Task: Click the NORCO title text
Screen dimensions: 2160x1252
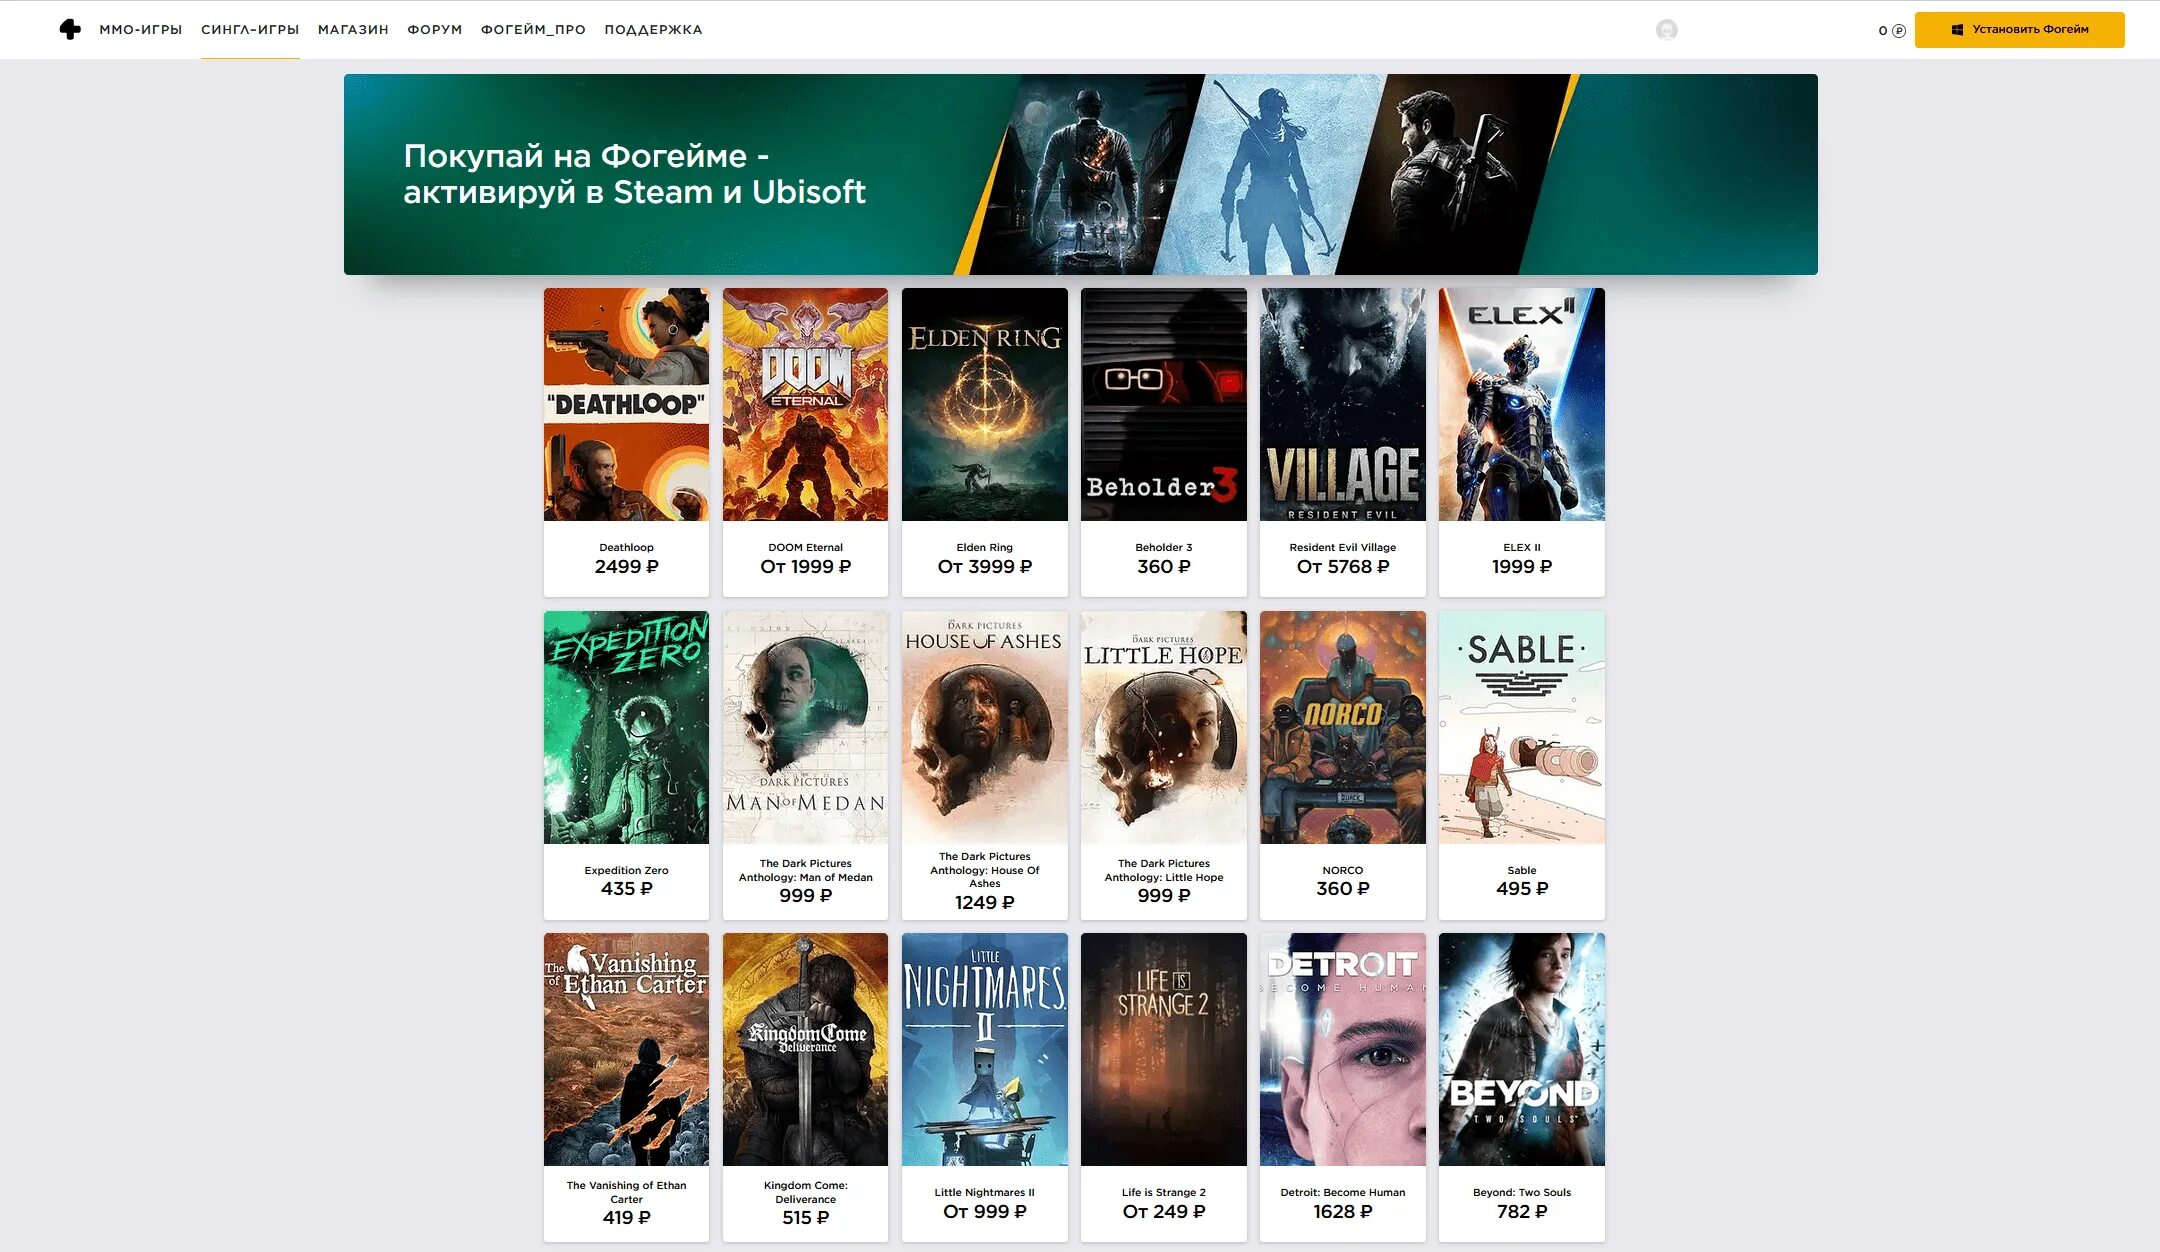Action: [1342, 870]
